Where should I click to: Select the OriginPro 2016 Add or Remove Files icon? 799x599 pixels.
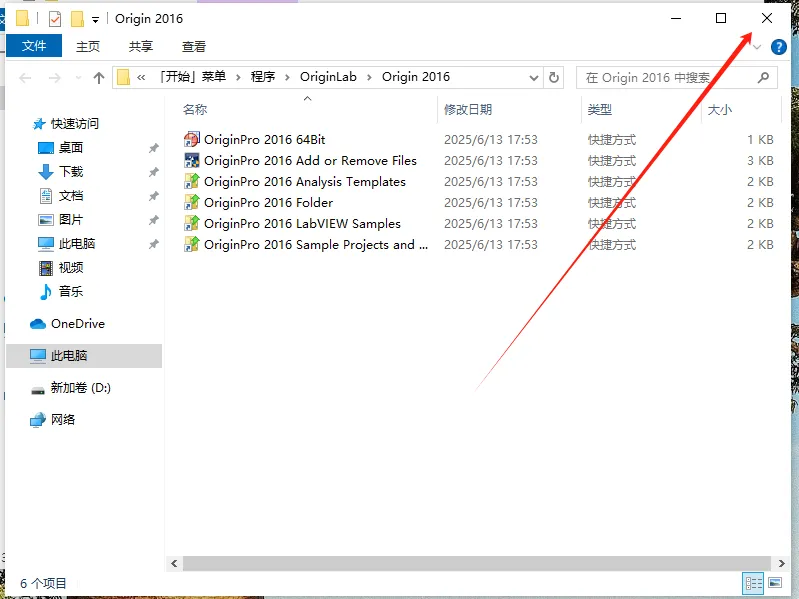[x=192, y=160]
